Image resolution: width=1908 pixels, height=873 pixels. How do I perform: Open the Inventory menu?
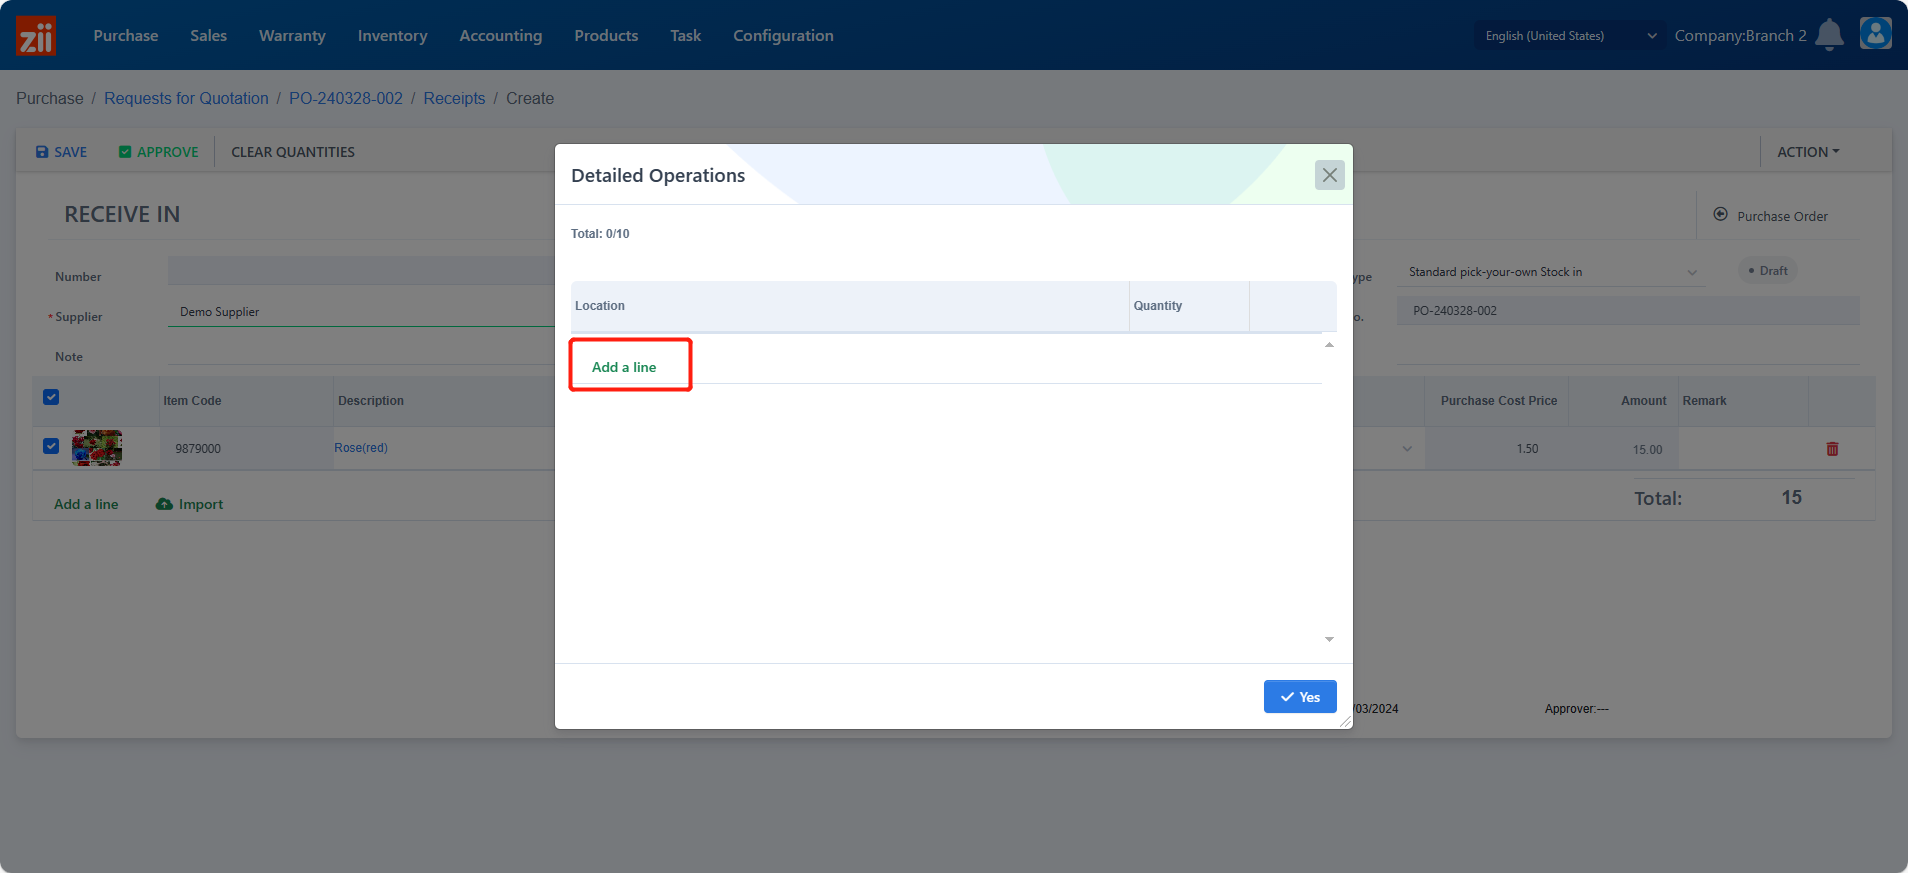392,36
